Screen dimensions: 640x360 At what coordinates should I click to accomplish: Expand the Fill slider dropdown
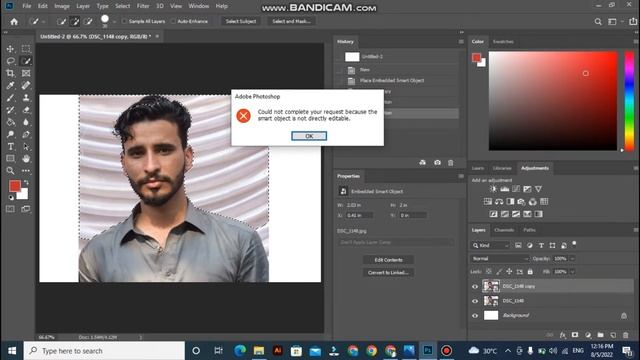(572, 272)
